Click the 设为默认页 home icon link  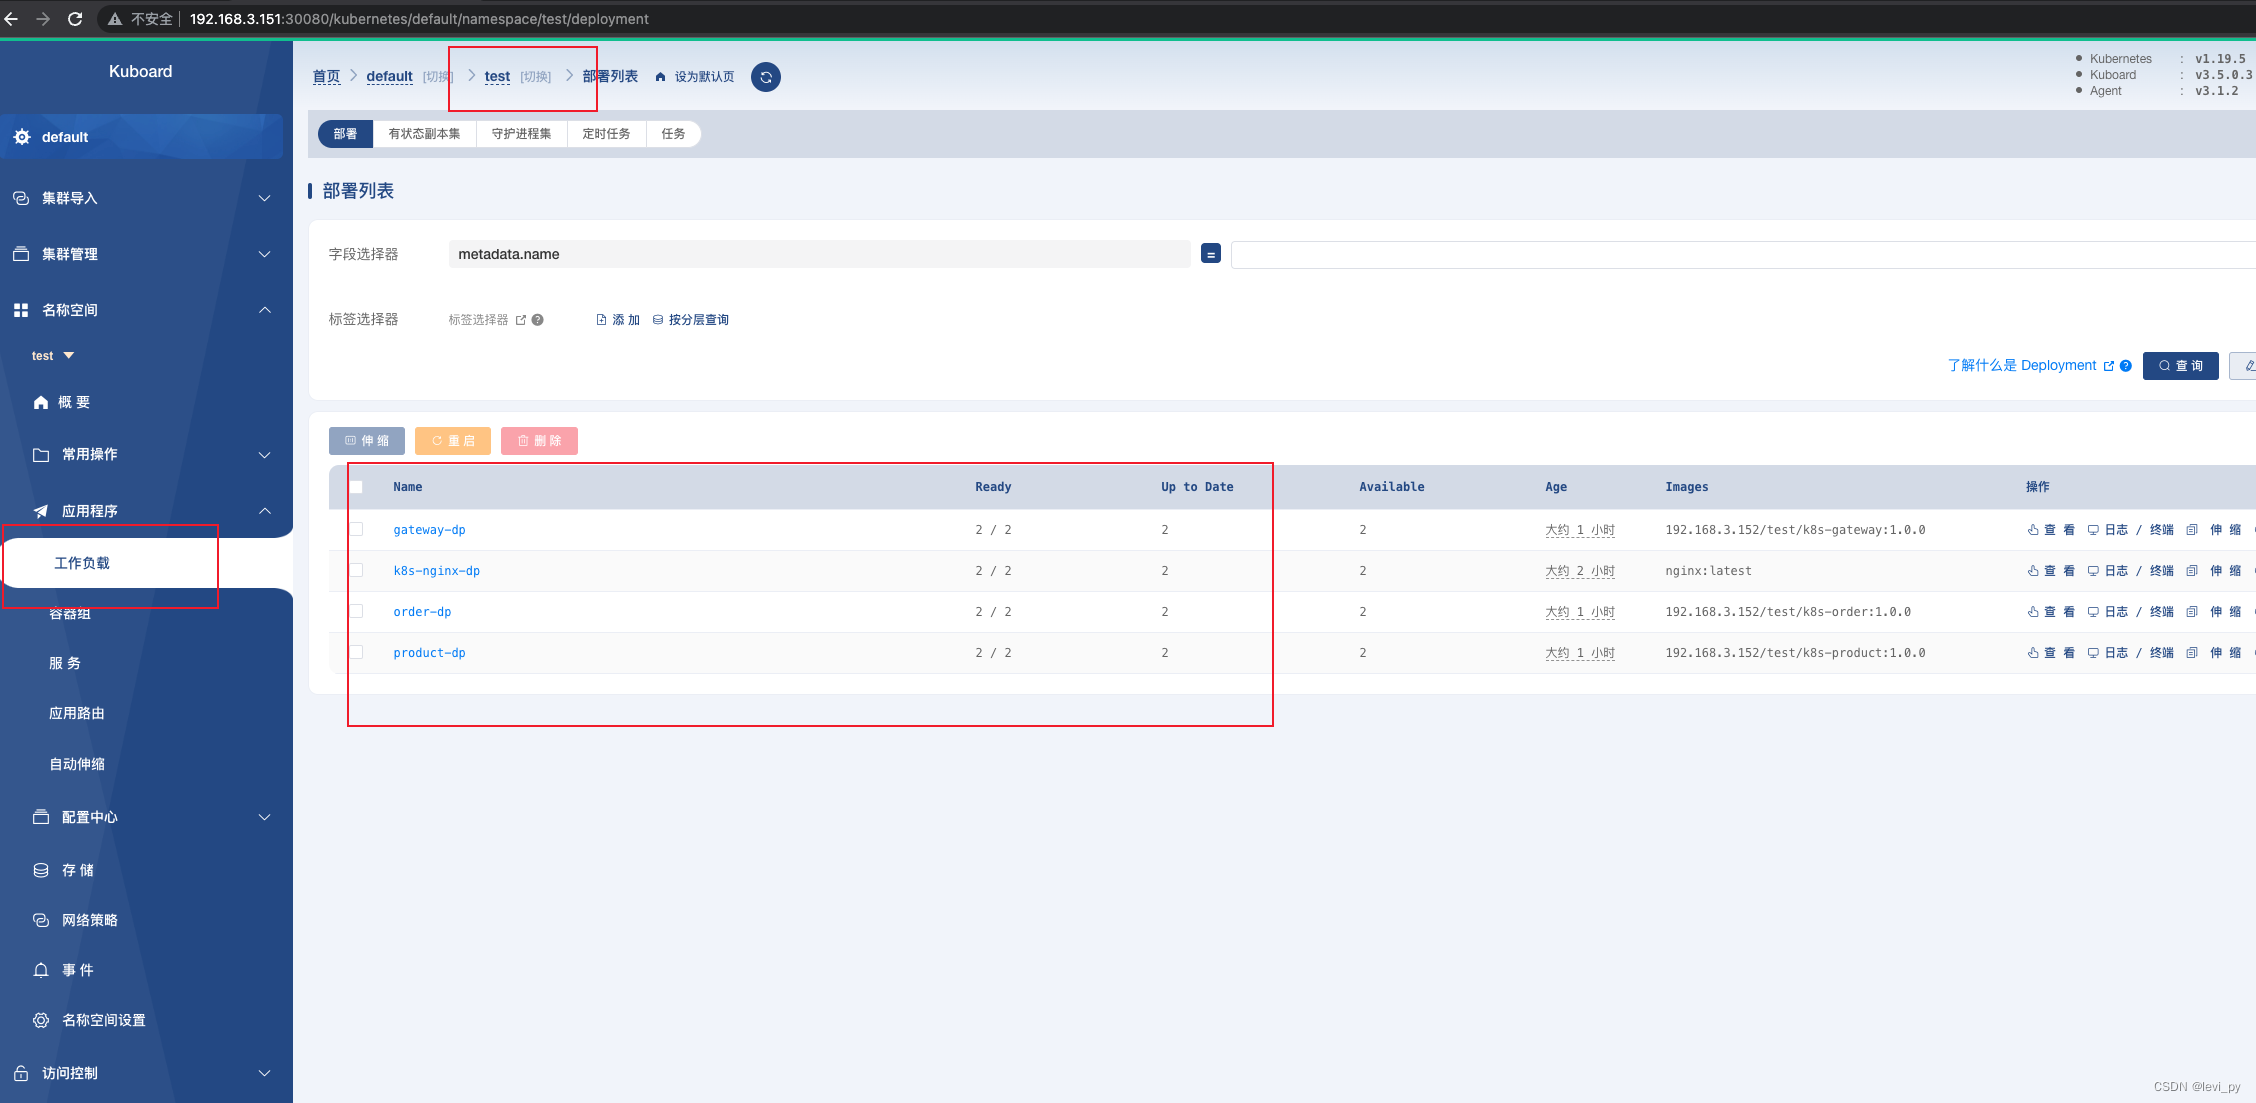tap(660, 77)
